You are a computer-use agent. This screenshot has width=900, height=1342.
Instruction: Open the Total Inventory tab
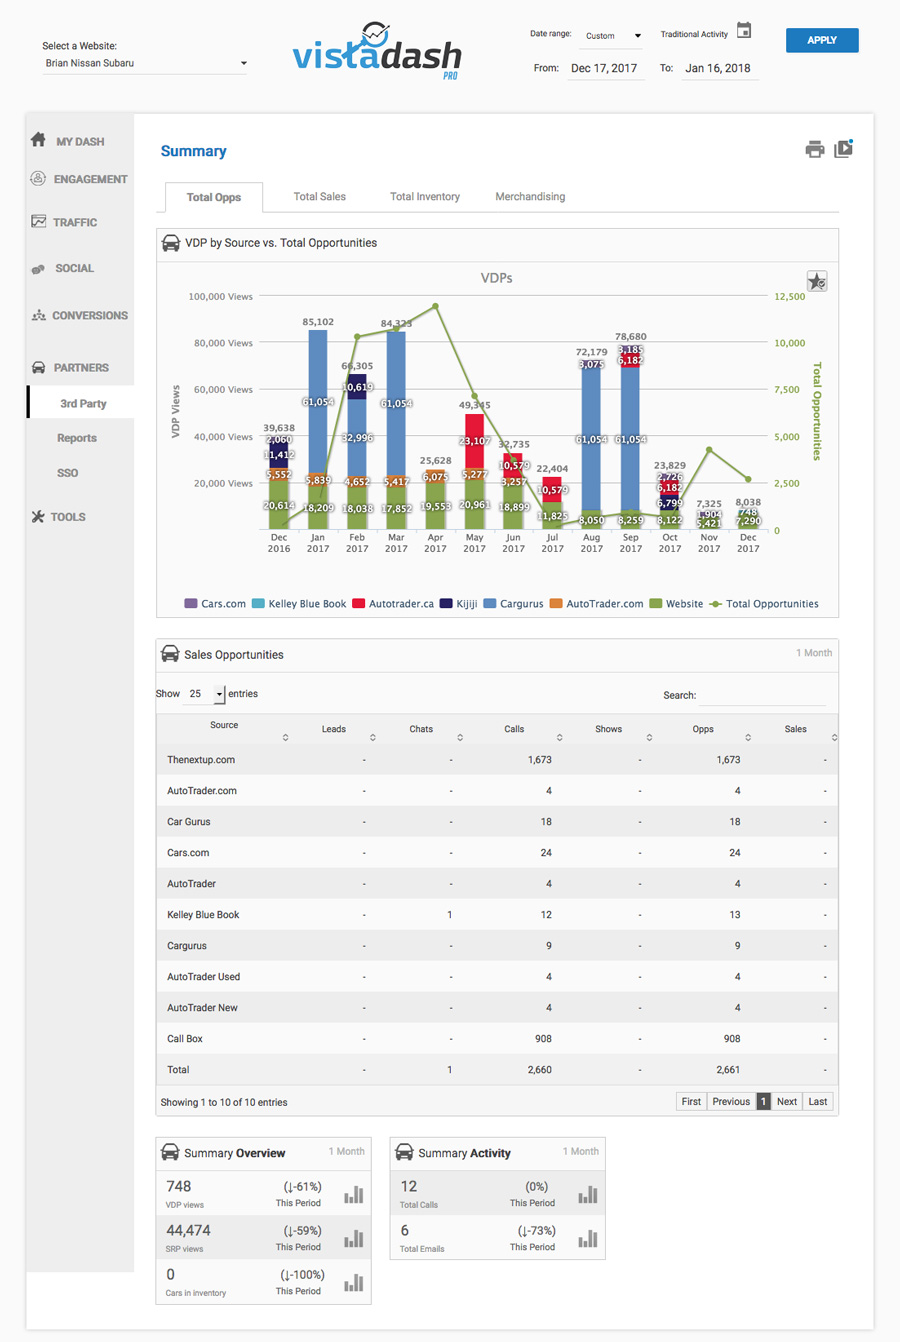[425, 197]
